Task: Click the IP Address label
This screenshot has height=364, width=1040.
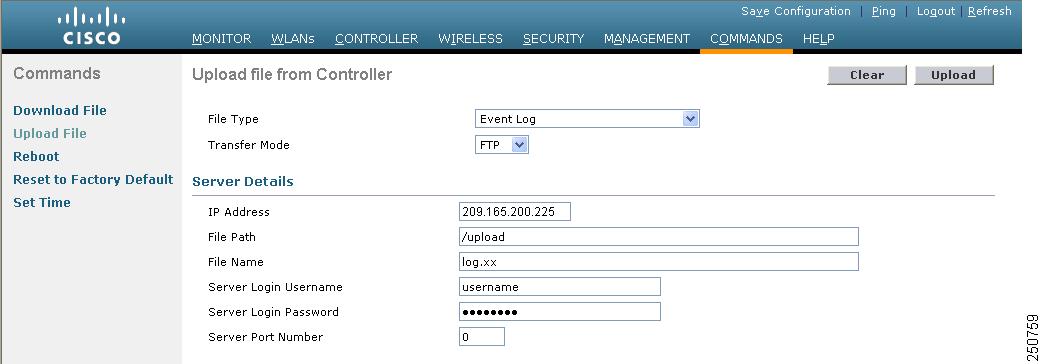Action: point(239,212)
